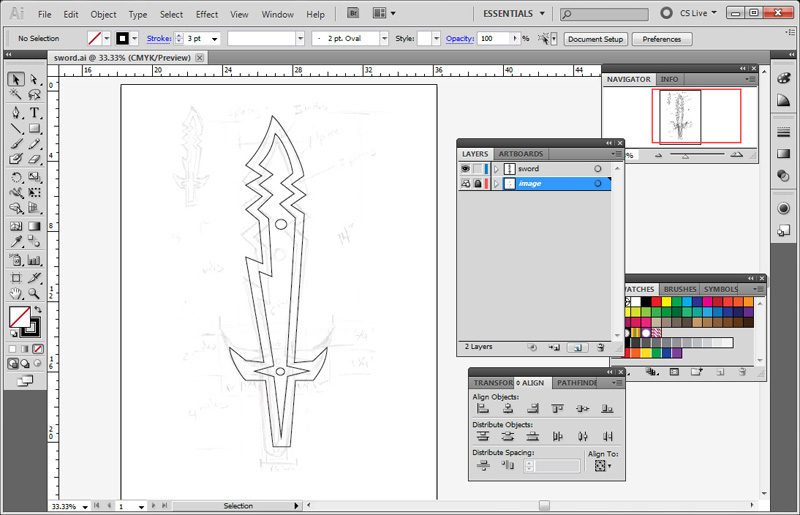Click the Preferences button
This screenshot has height=515, width=800.
click(662, 39)
